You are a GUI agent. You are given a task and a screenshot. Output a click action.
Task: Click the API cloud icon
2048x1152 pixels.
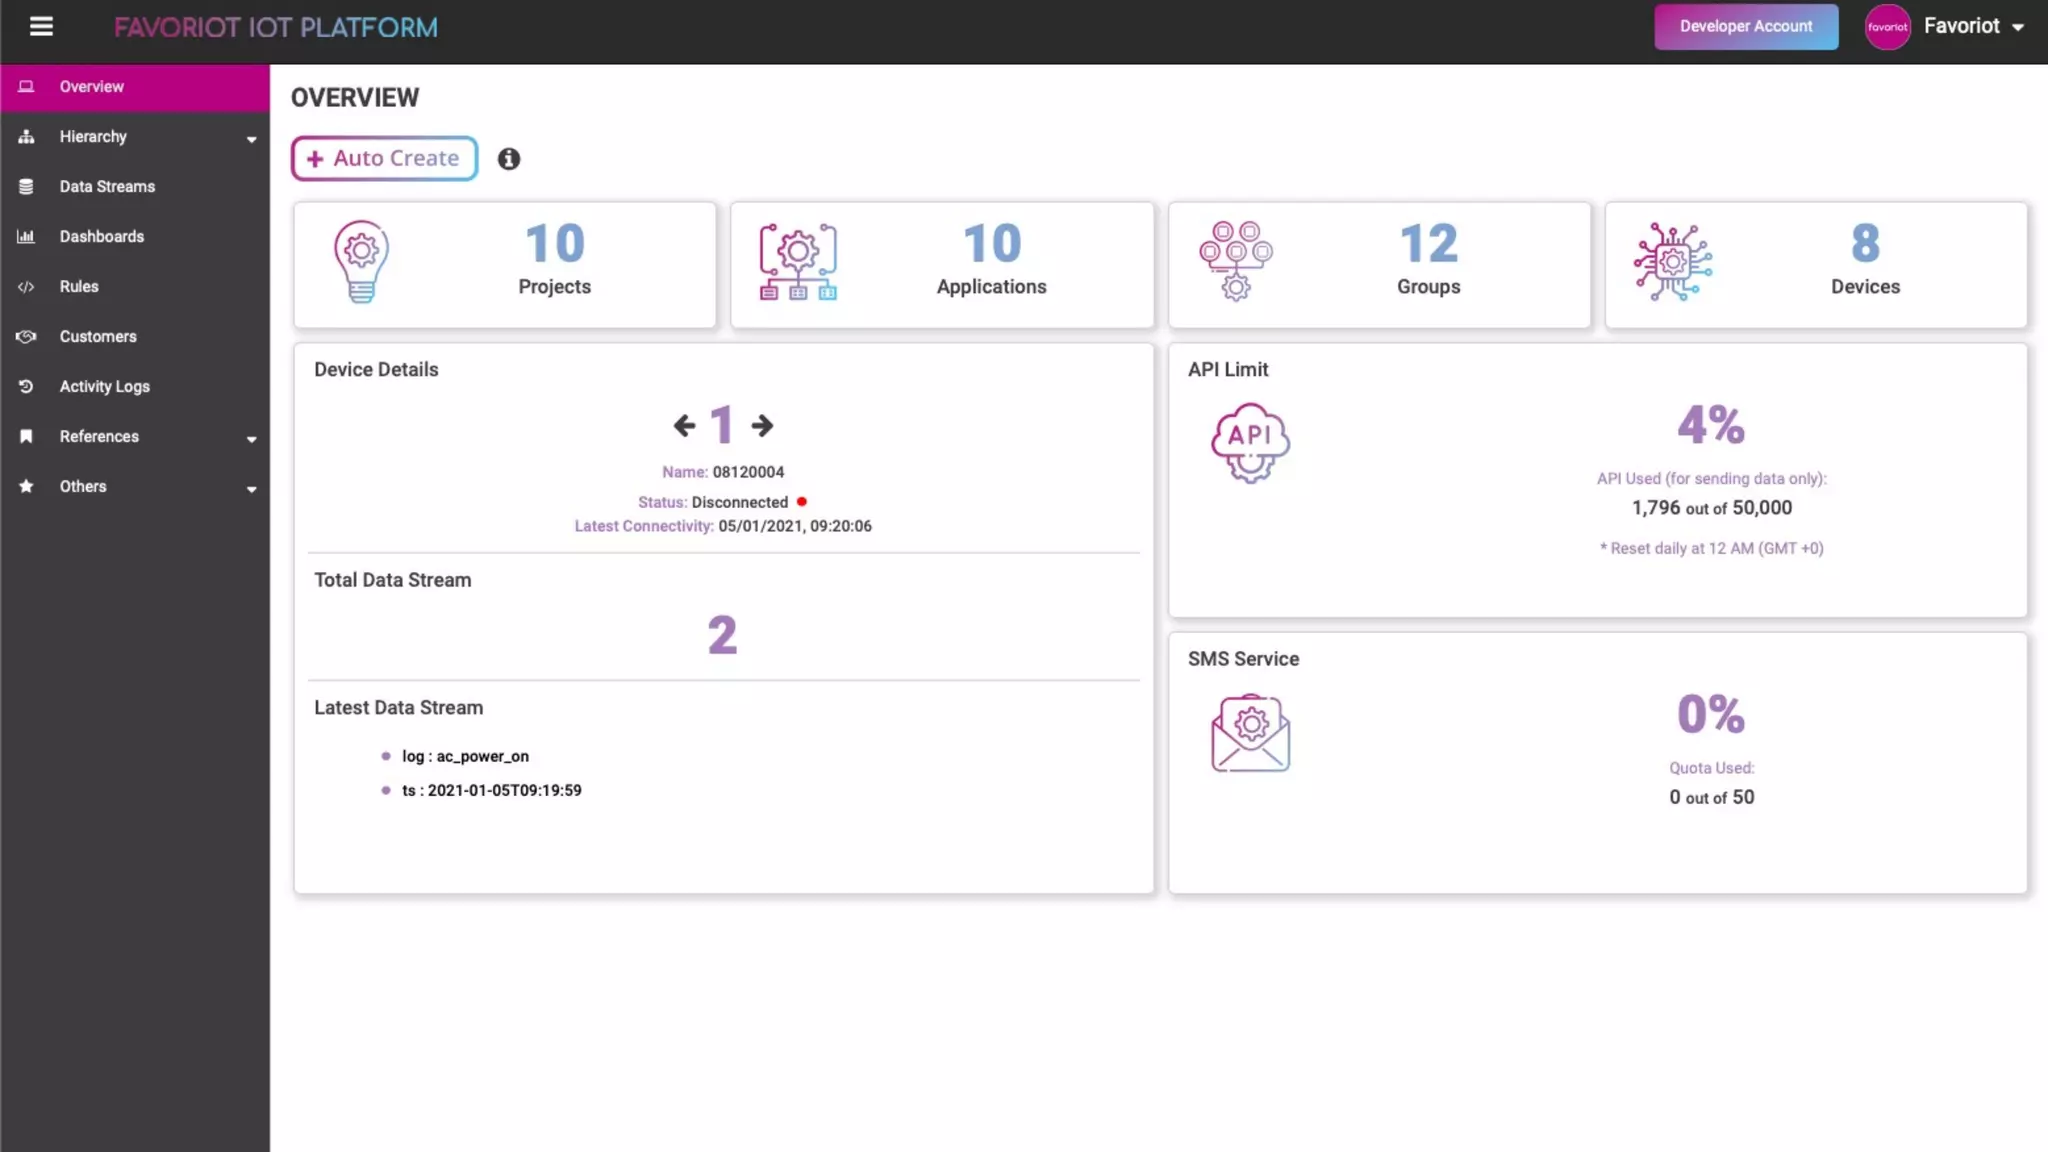1250,443
